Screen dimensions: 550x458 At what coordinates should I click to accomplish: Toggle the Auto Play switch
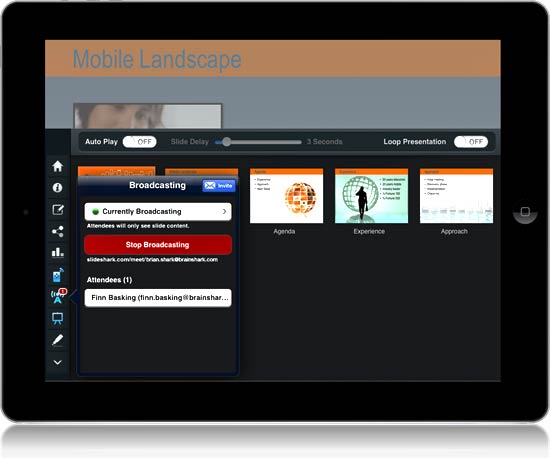click(139, 142)
